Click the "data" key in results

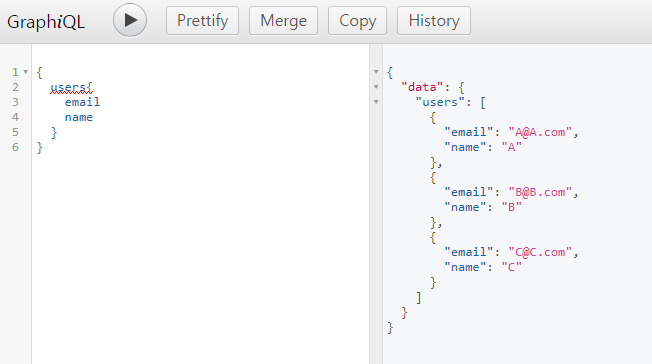click(x=422, y=87)
